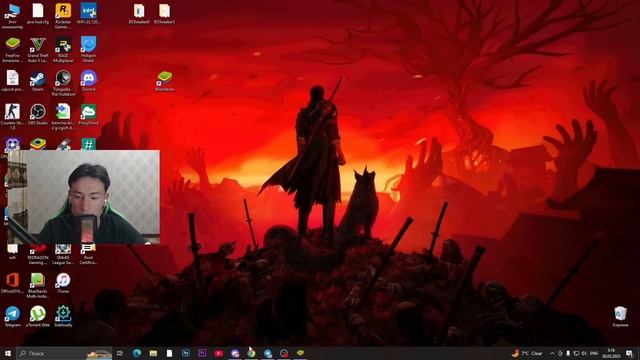
Task: Open the Intel WiFi driver icon
Action: (88, 14)
